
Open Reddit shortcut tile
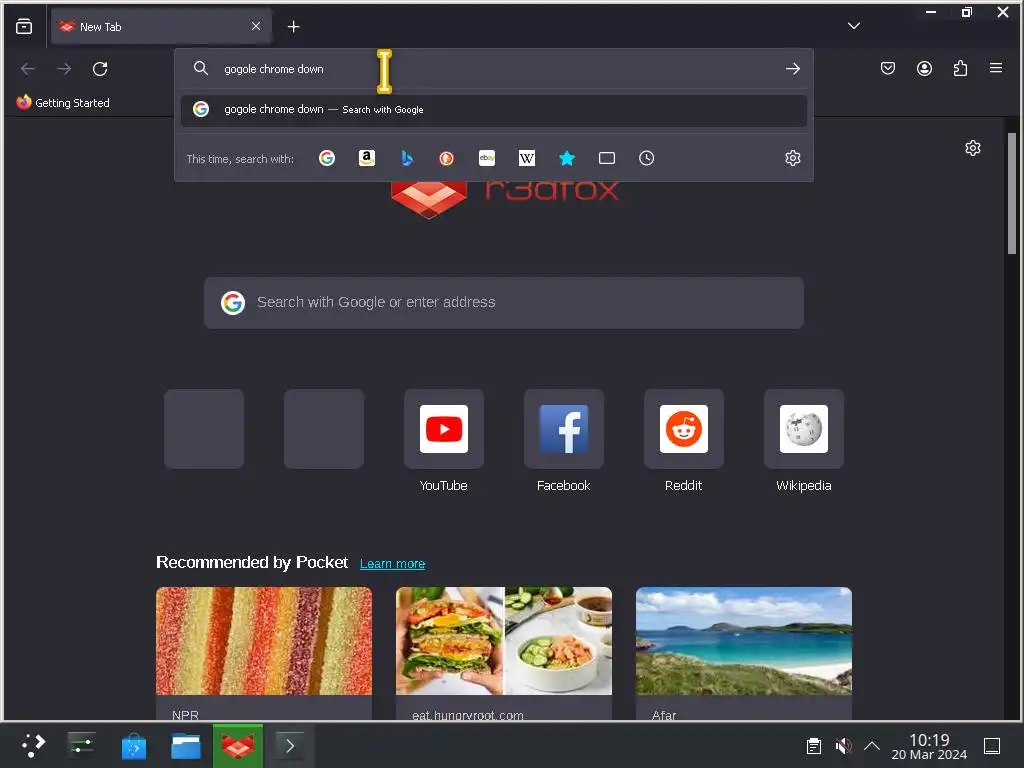[684, 429]
